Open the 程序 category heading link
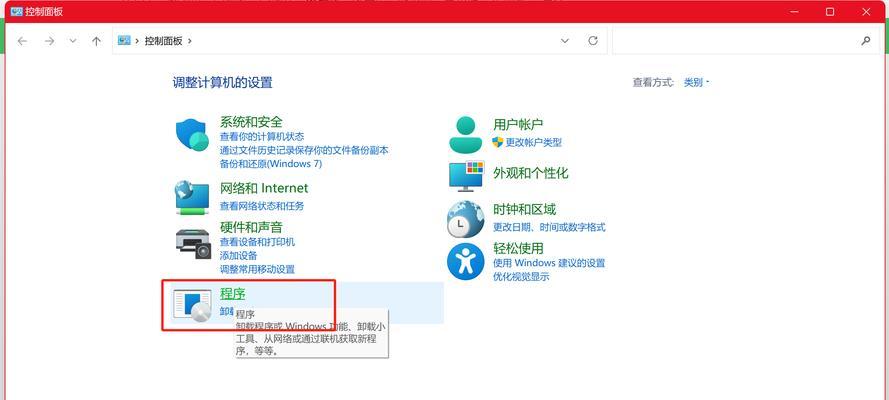The image size is (889, 400). tap(232, 294)
